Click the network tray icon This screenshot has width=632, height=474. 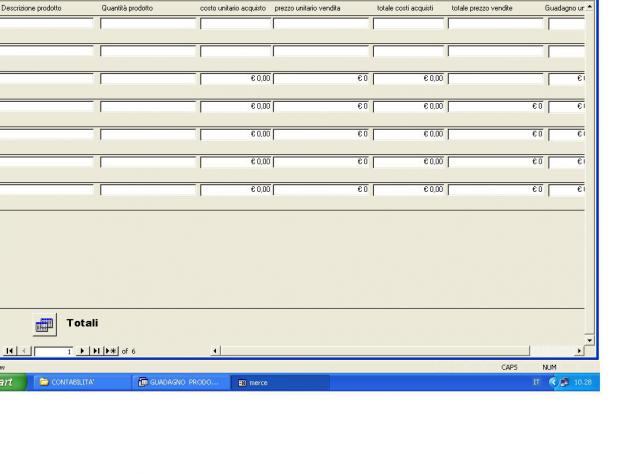pos(564,382)
